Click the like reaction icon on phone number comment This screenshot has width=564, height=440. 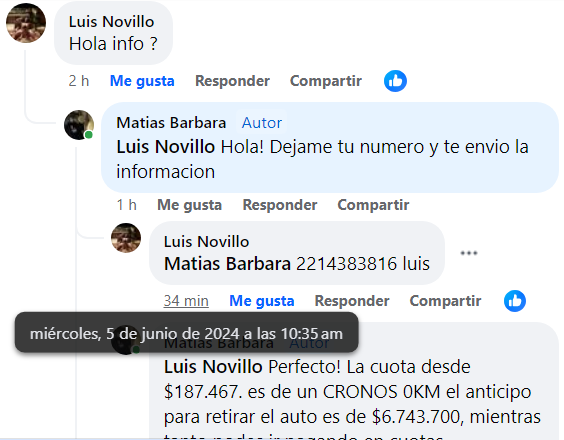pyautogui.click(x=515, y=301)
